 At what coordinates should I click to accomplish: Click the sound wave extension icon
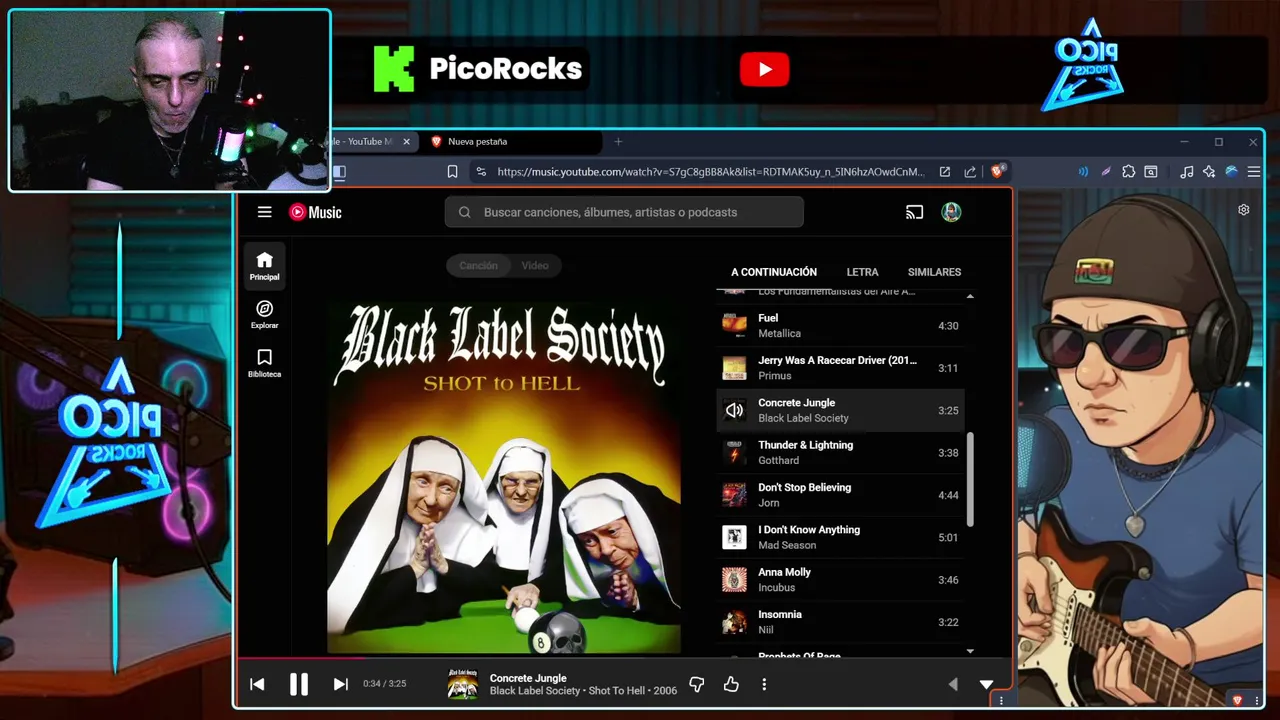[x=1083, y=172]
